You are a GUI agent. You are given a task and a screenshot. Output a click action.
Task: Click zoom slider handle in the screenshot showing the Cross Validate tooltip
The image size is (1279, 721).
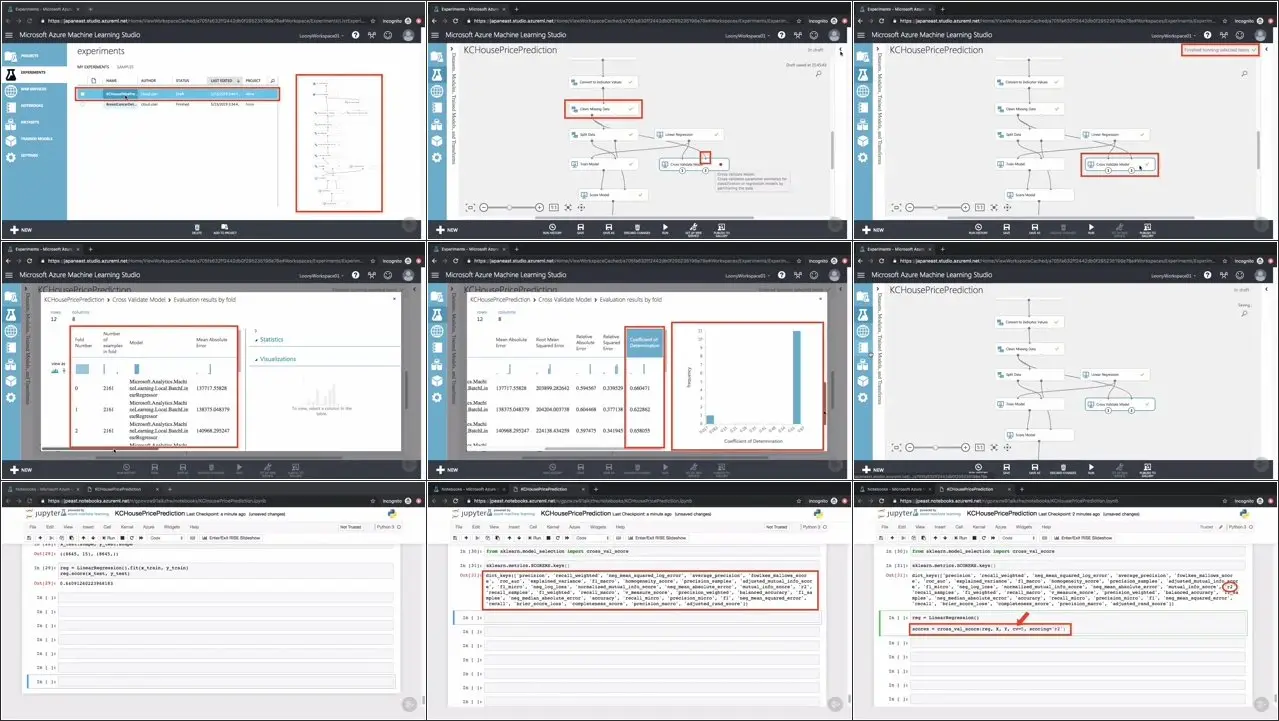pos(509,207)
